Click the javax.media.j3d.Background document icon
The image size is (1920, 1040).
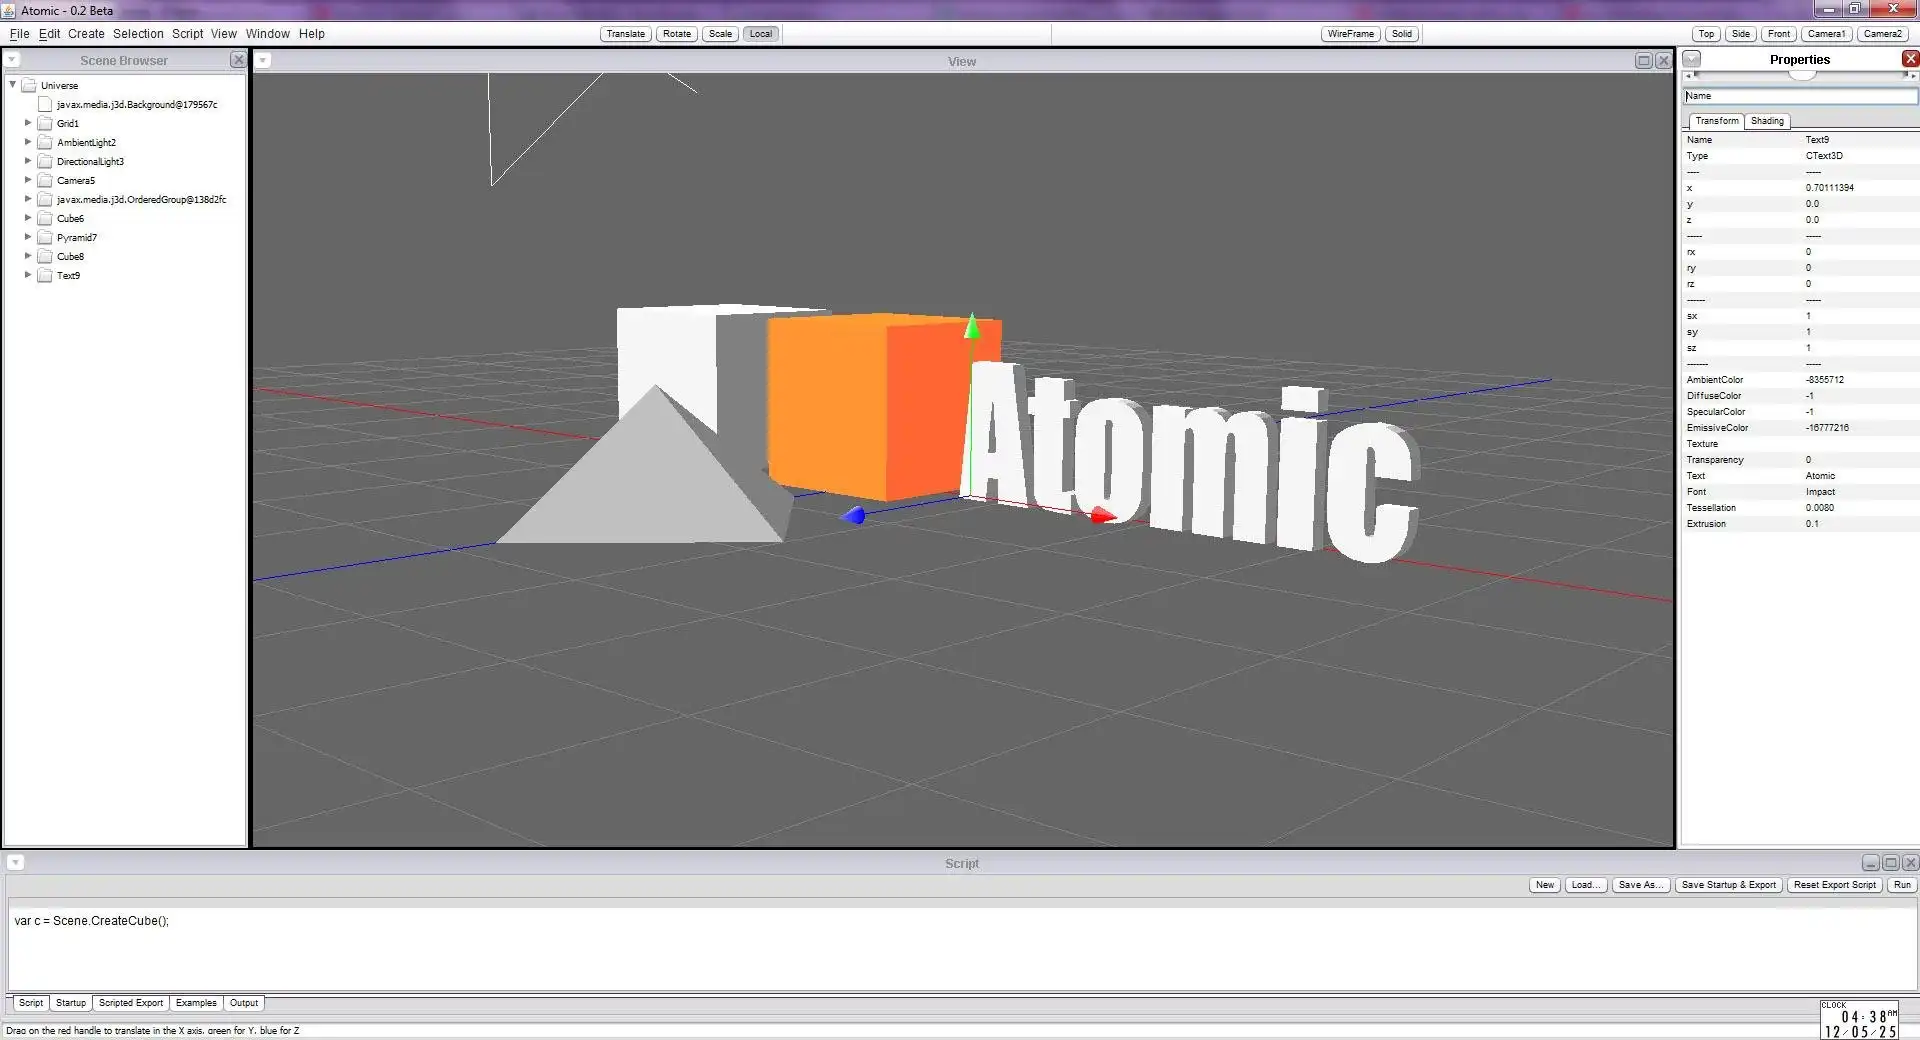(x=45, y=104)
